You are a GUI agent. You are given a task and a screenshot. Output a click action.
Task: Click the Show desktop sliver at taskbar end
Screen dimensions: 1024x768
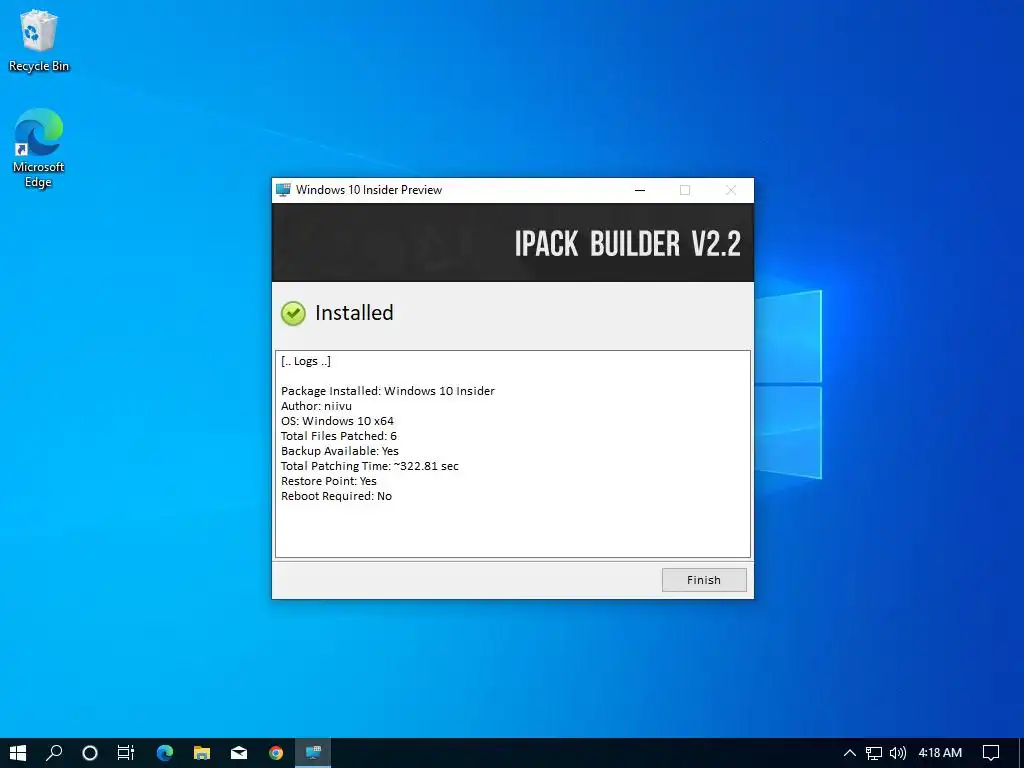[x=1021, y=753]
